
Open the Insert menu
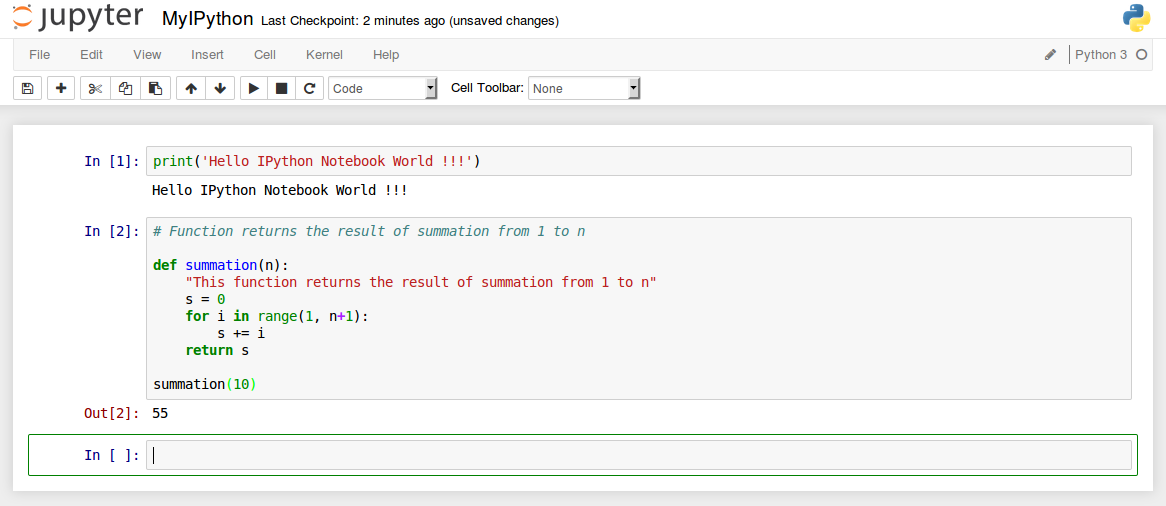pyautogui.click(x=207, y=54)
